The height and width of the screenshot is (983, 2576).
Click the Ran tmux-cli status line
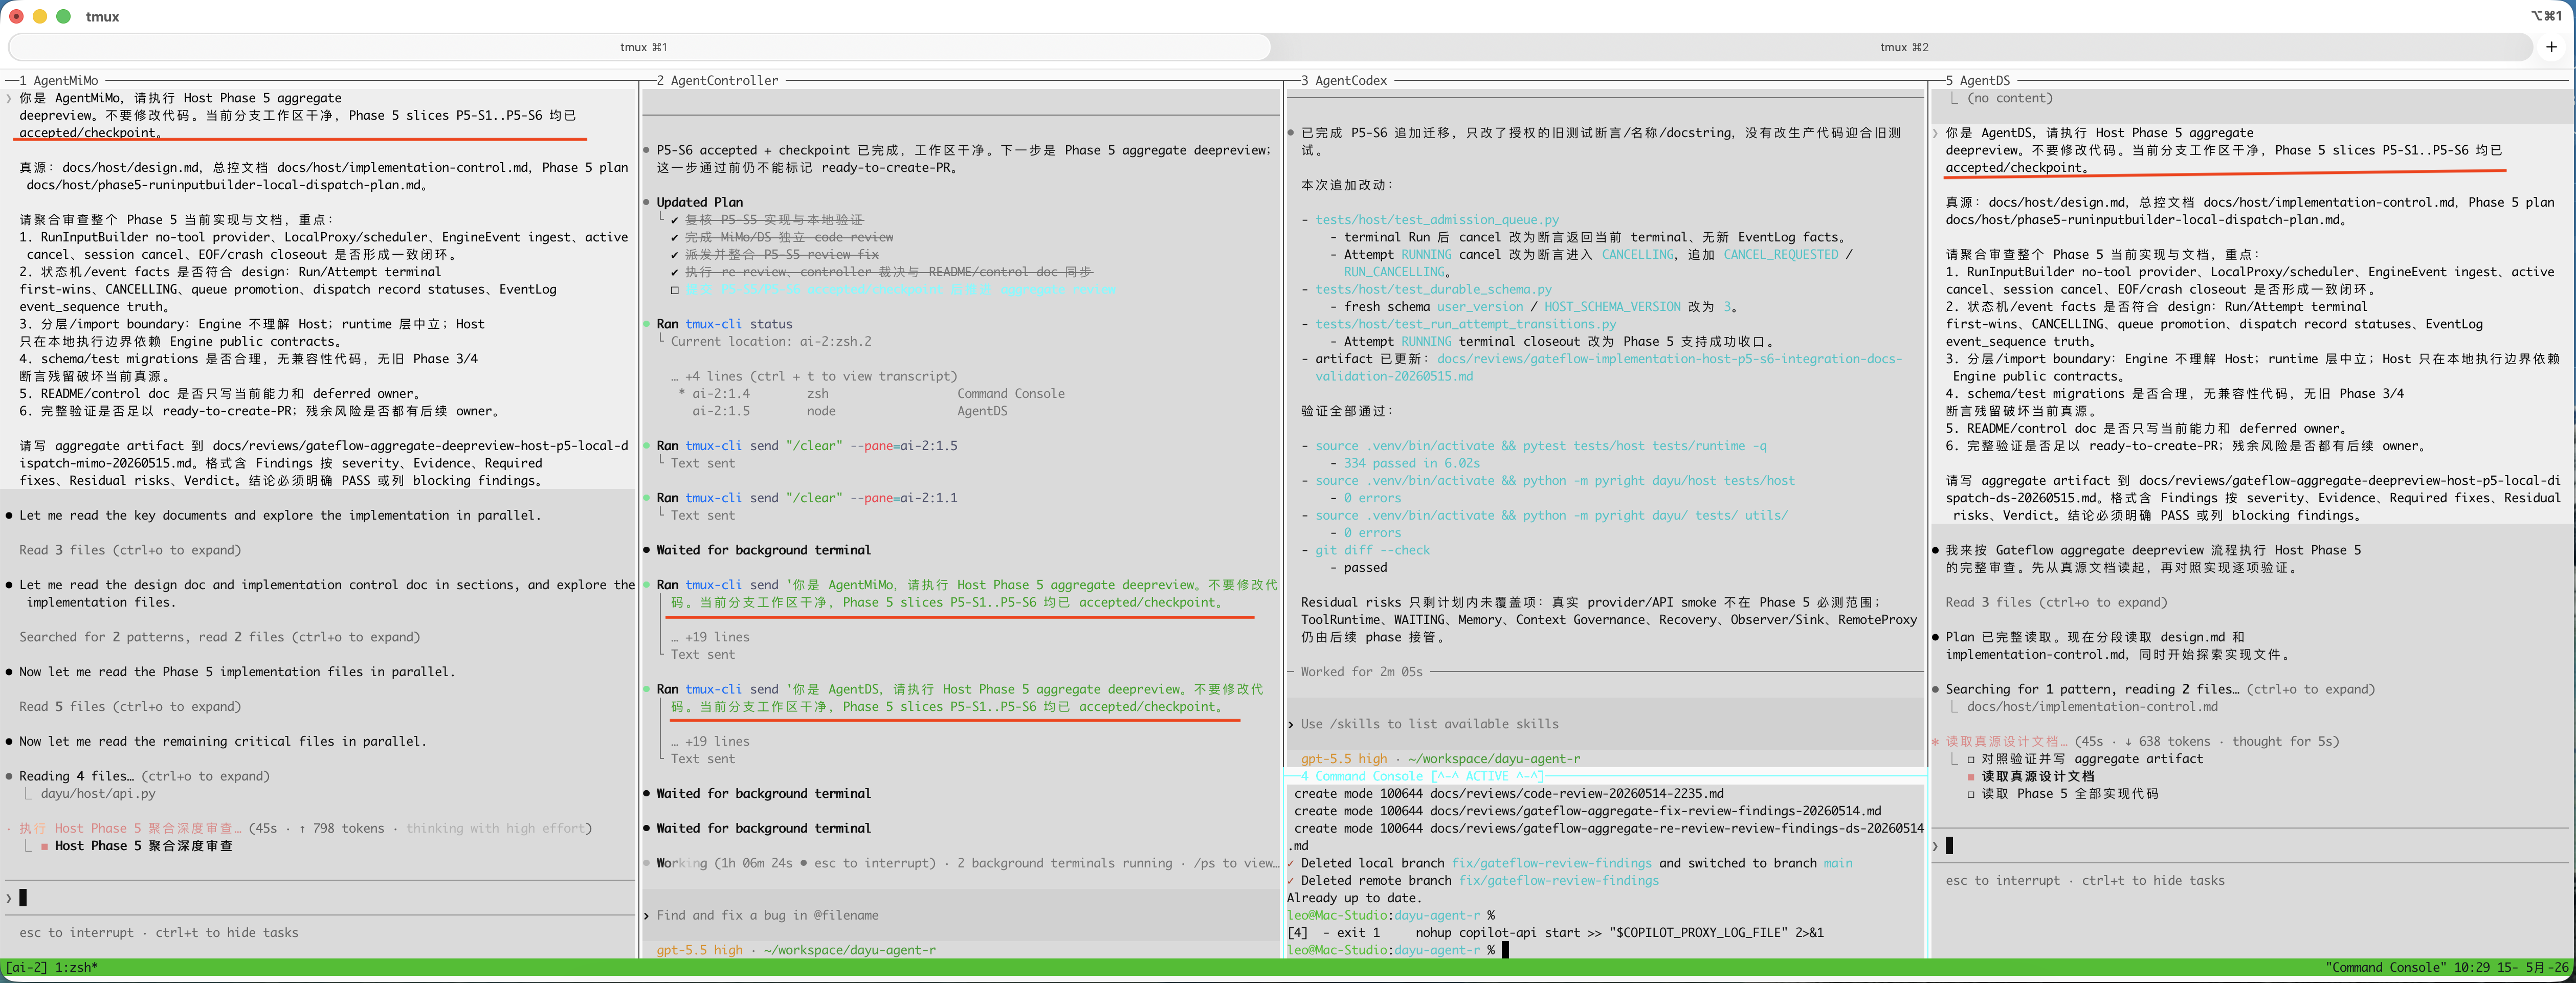(x=724, y=324)
